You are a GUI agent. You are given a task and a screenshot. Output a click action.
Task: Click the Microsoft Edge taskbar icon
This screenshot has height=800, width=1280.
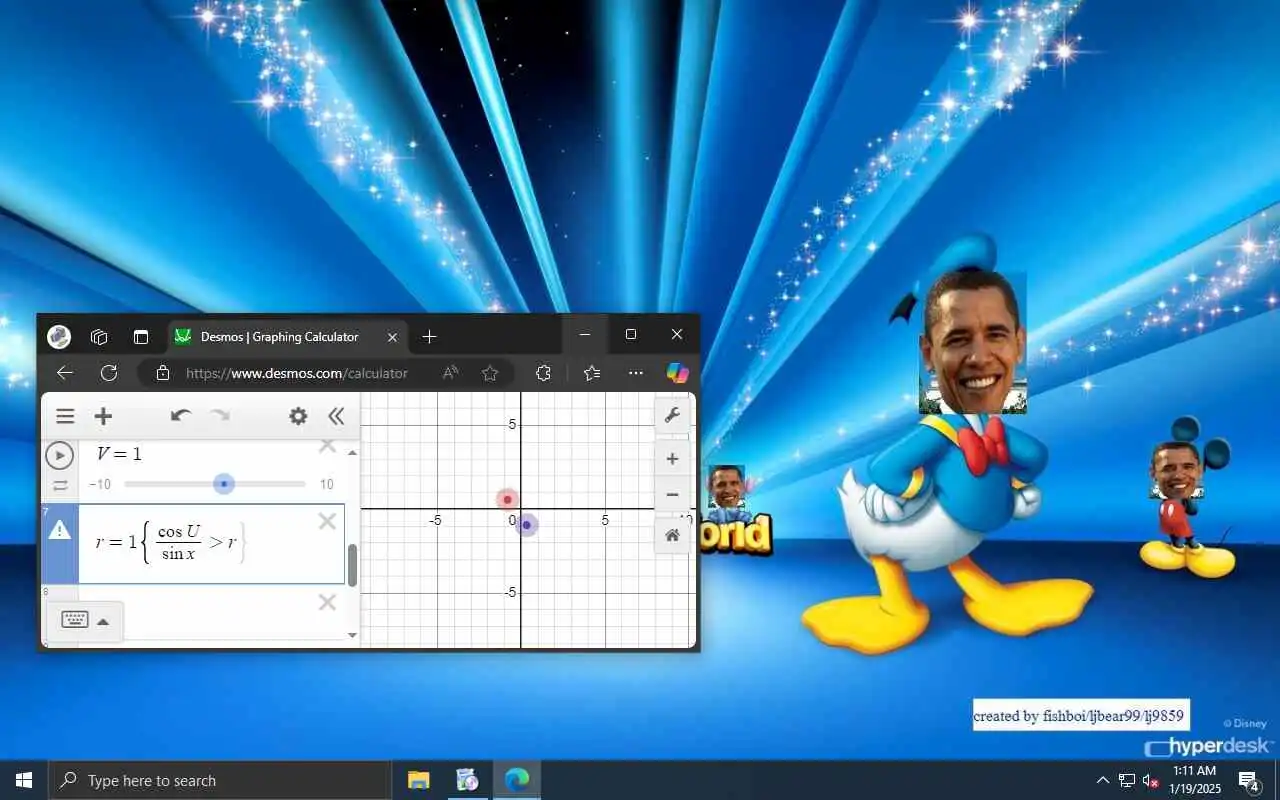point(516,780)
